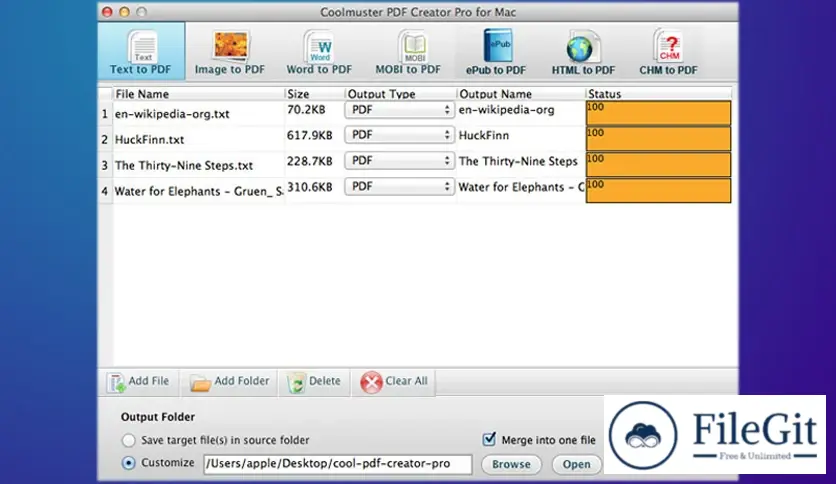Click row number 3 in the list
Viewport: 836px width, 484px height.
[x=104, y=165]
